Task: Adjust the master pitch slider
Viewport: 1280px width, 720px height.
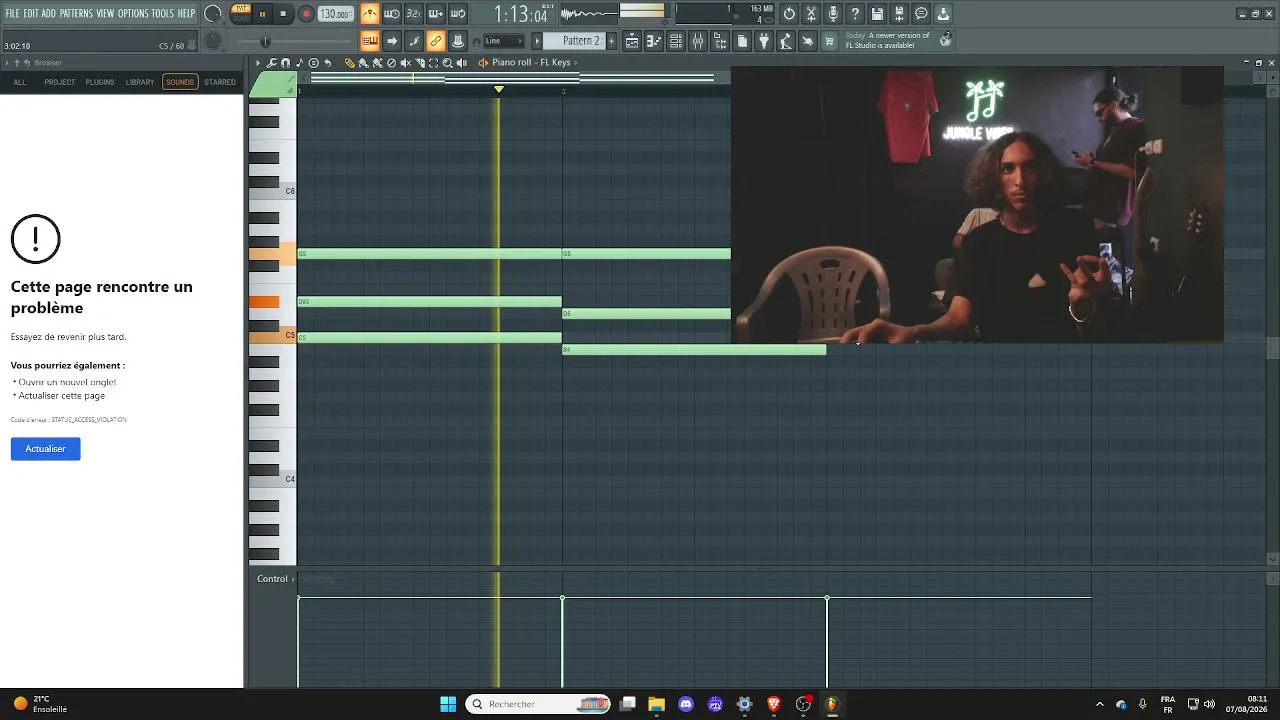Action: pos(265,41)
